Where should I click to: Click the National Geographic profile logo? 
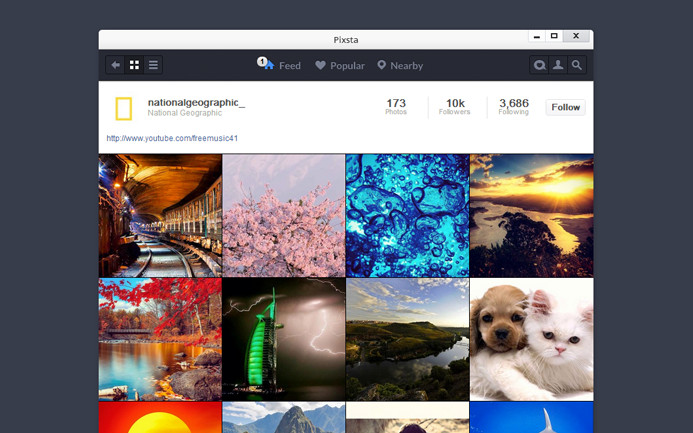(x=124, y=109)
